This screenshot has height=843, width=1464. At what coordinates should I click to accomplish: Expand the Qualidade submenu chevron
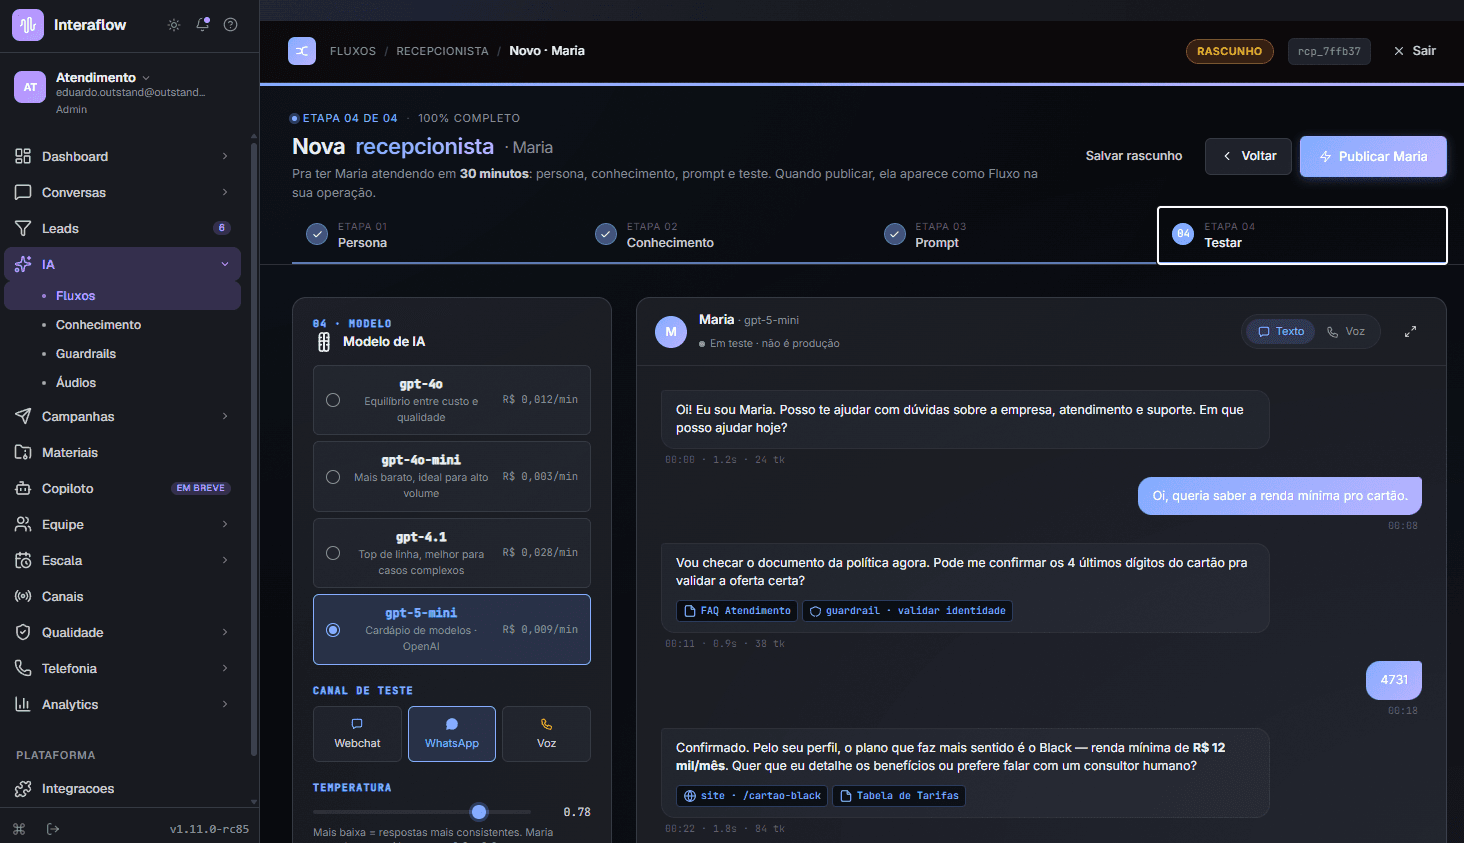point(225,632)
